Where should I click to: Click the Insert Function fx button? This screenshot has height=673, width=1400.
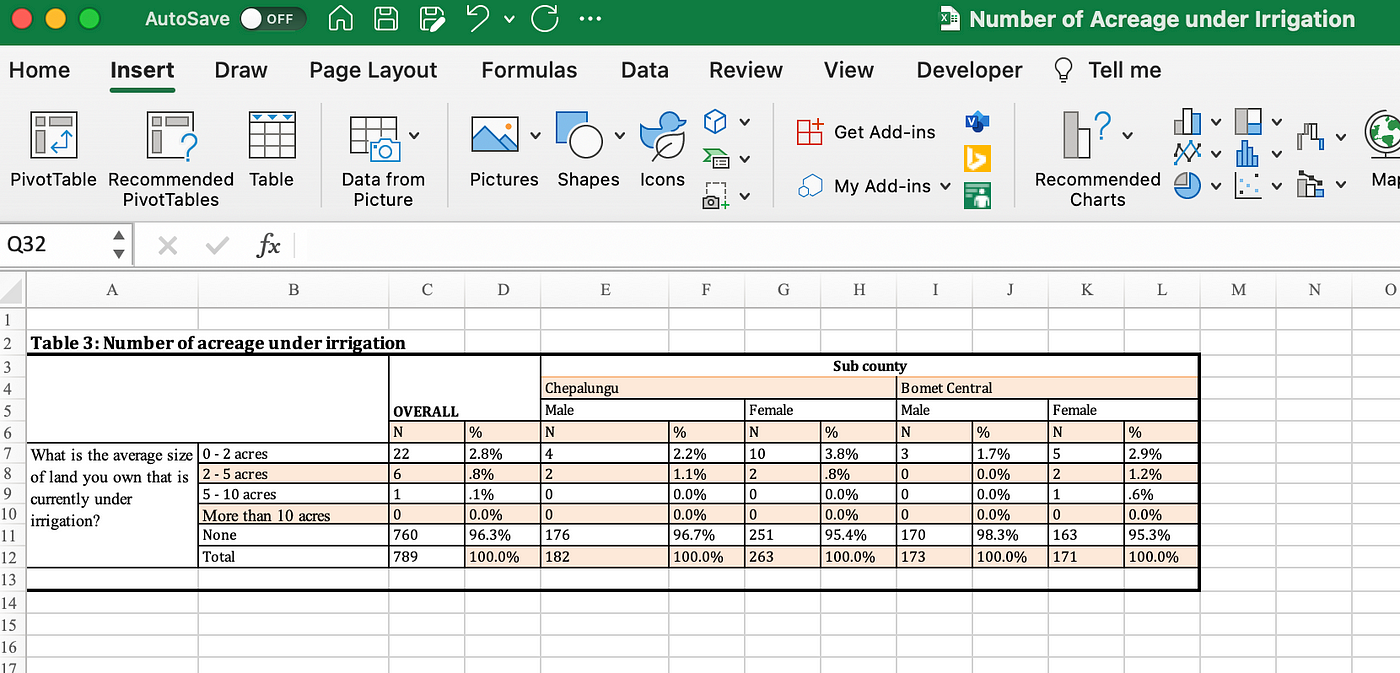[x=268, y=245]
